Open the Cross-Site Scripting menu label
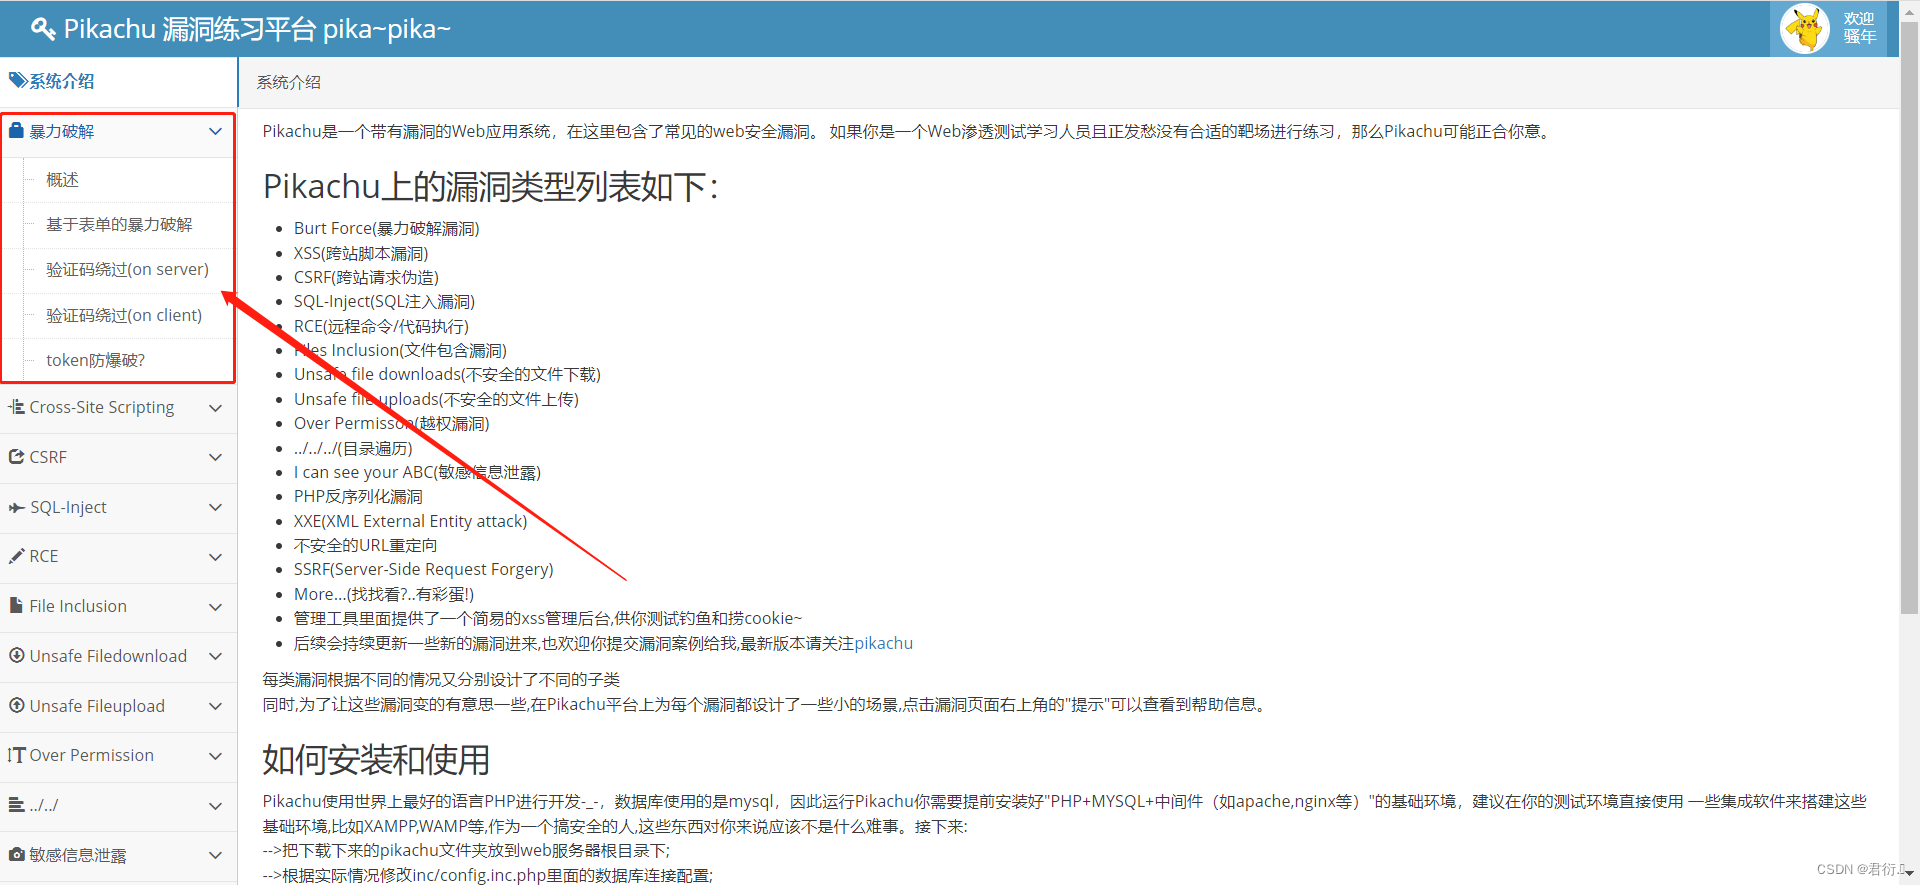 pos(101,408)
